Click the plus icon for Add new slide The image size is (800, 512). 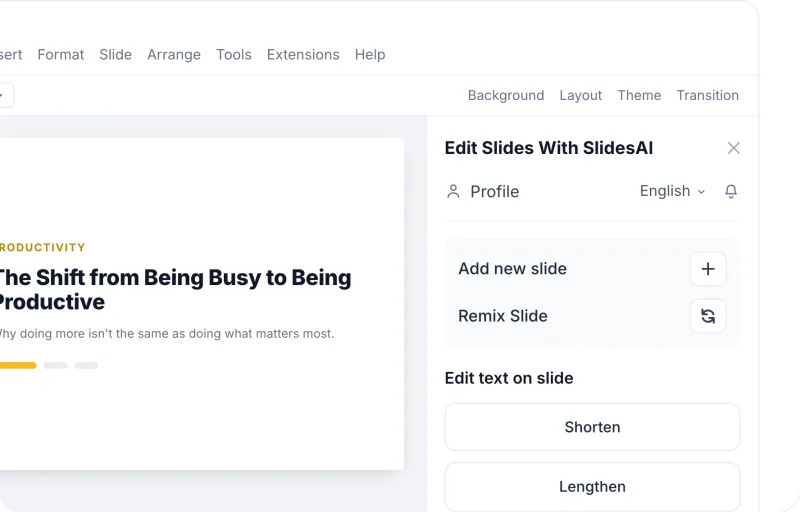(x=708, y=269)
